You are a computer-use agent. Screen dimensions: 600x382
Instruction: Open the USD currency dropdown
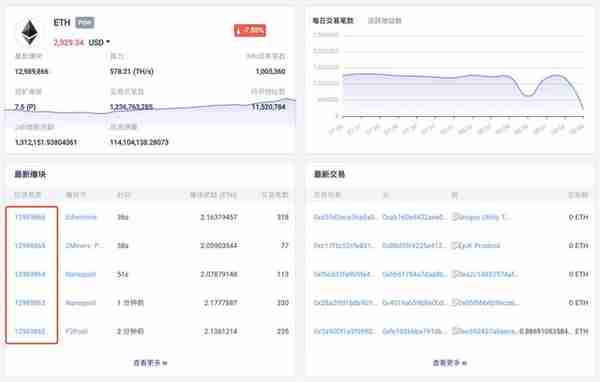99,42
